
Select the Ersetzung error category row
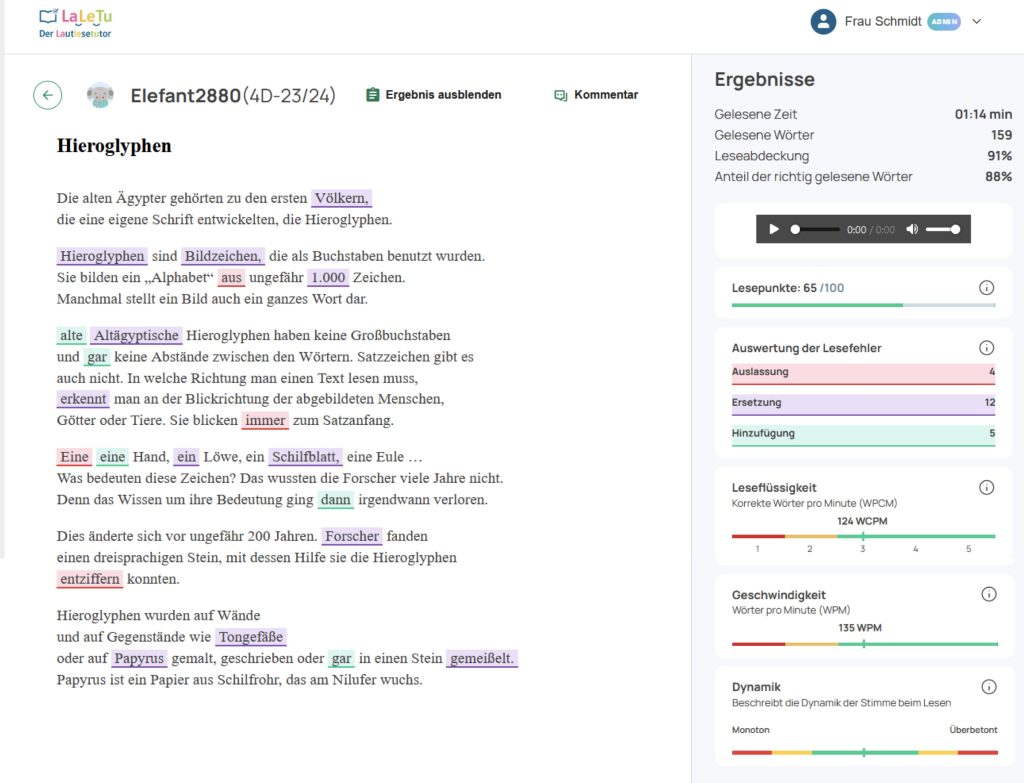click(863, 403)
